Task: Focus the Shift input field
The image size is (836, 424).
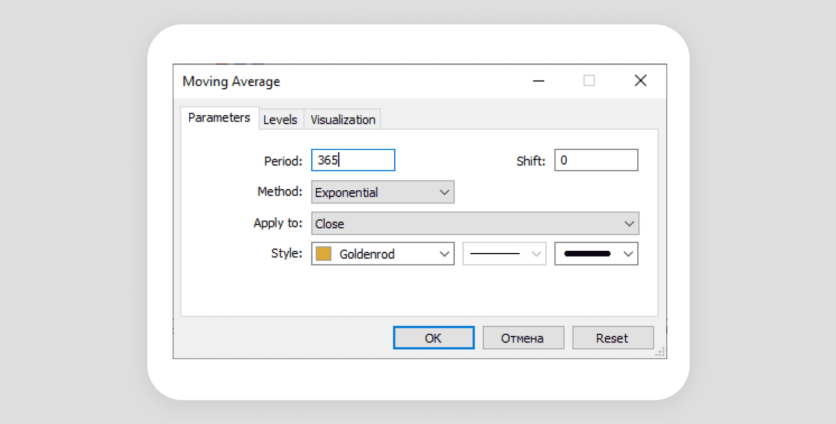Action: coord(596,160)
